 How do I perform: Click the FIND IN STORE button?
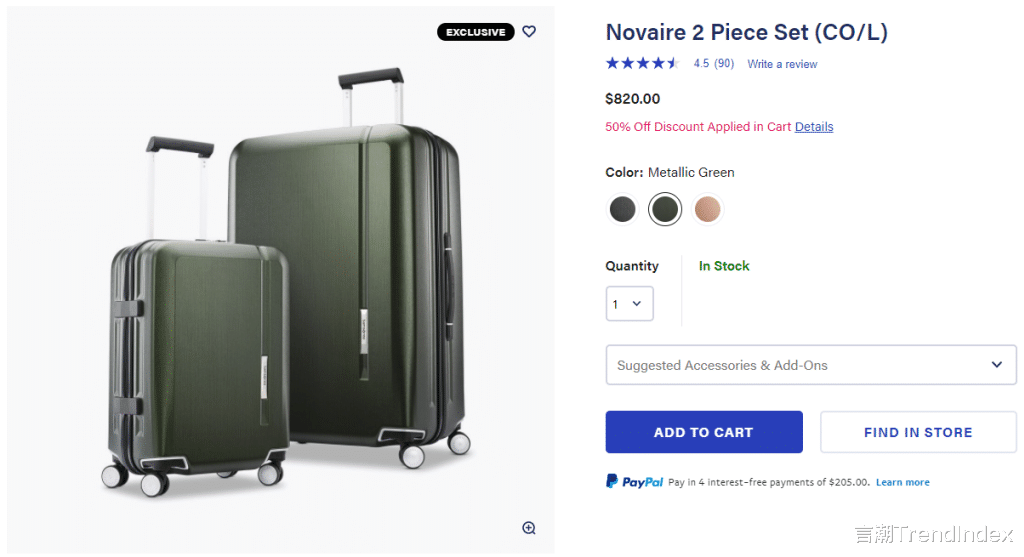point(918,432)
